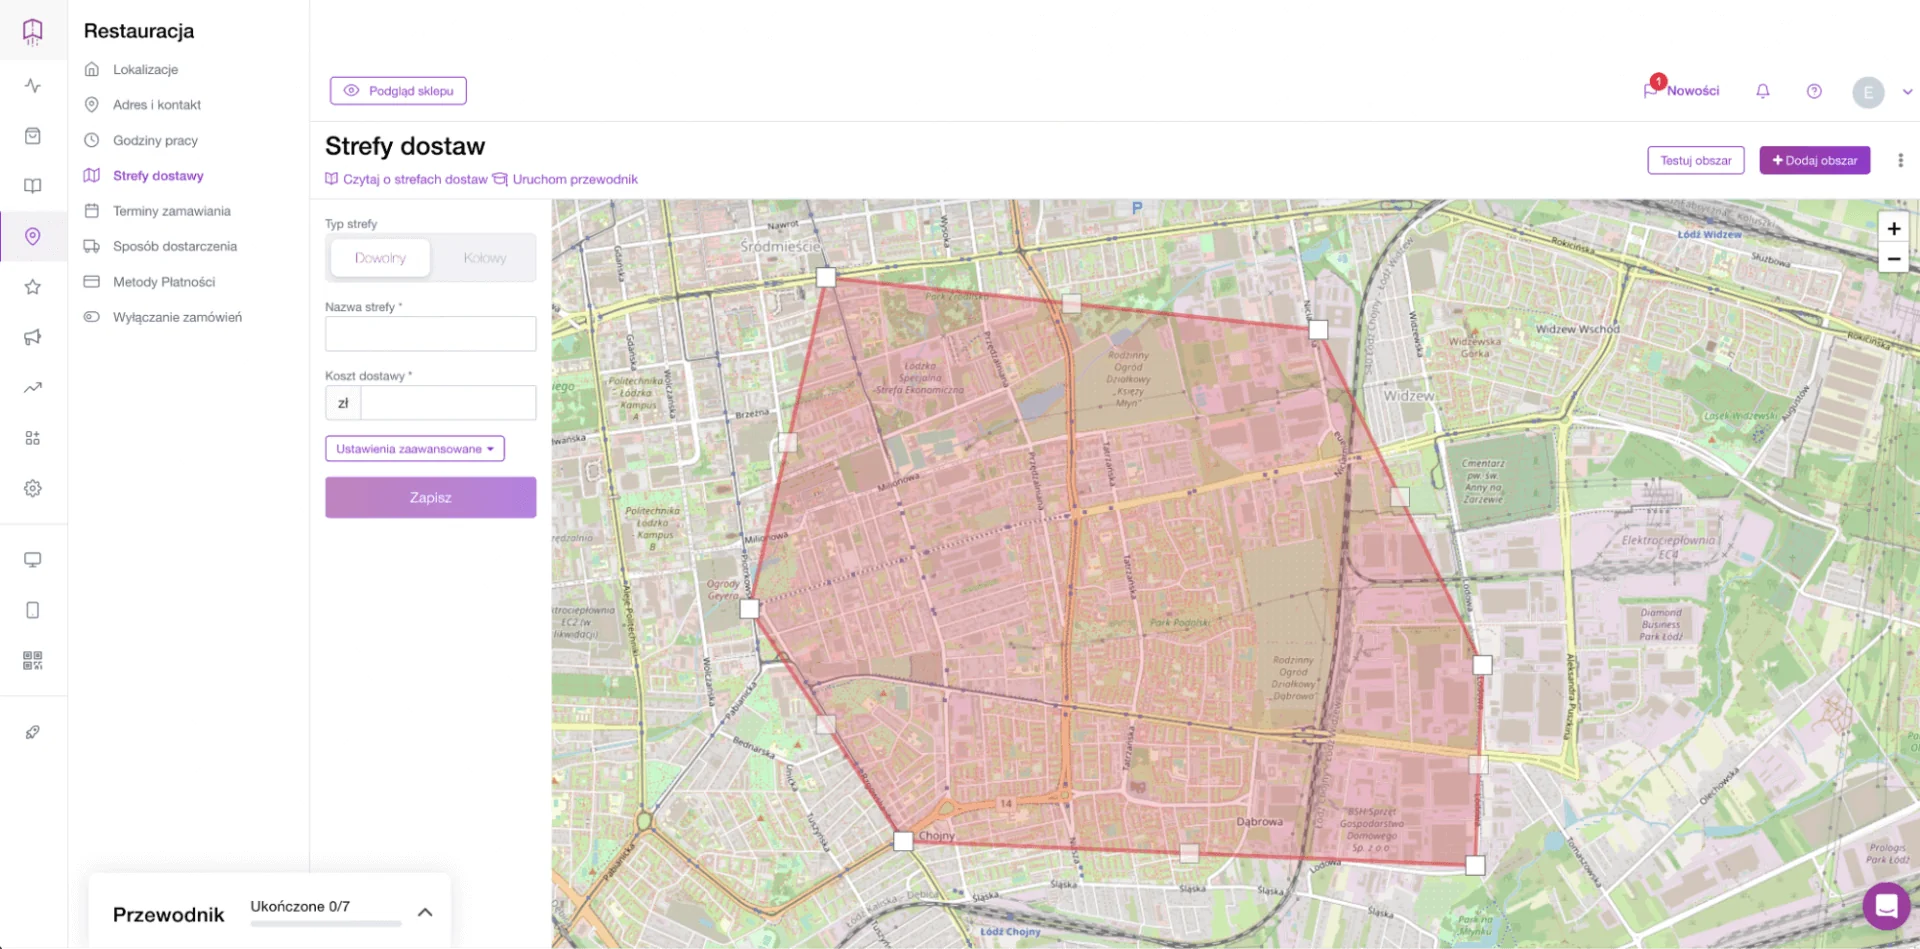The width and height of the screenshot is (1920, 949).
Task: Open the settings gear sidebar icon
Action: [x=33, y=488]
